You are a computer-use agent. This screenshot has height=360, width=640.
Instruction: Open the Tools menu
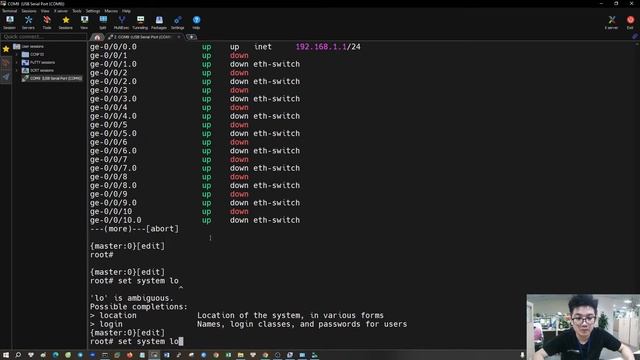tap(77, 11)
